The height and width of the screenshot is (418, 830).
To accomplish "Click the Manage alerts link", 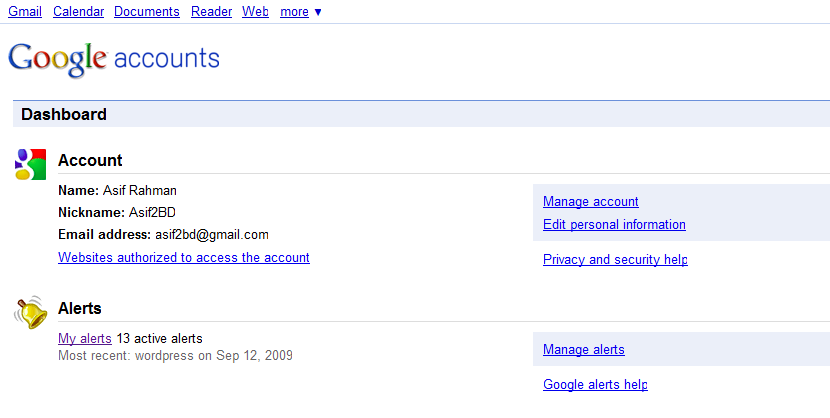I will tap(584, 350).
